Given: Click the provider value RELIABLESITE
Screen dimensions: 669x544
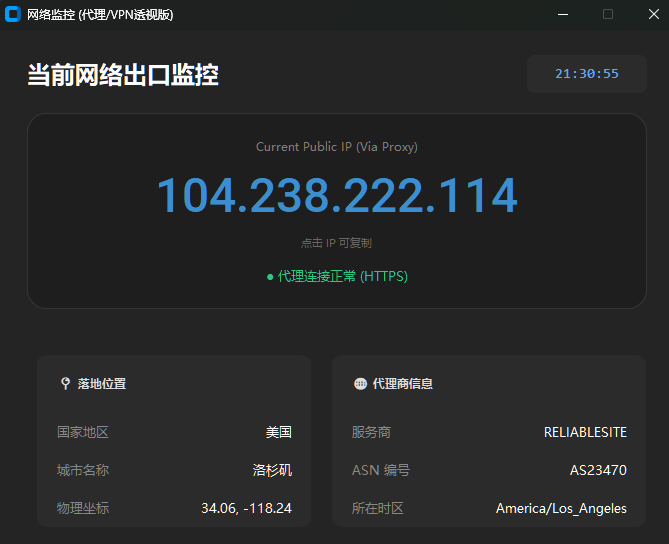Looking at the screenshot, I should [585, 432].
